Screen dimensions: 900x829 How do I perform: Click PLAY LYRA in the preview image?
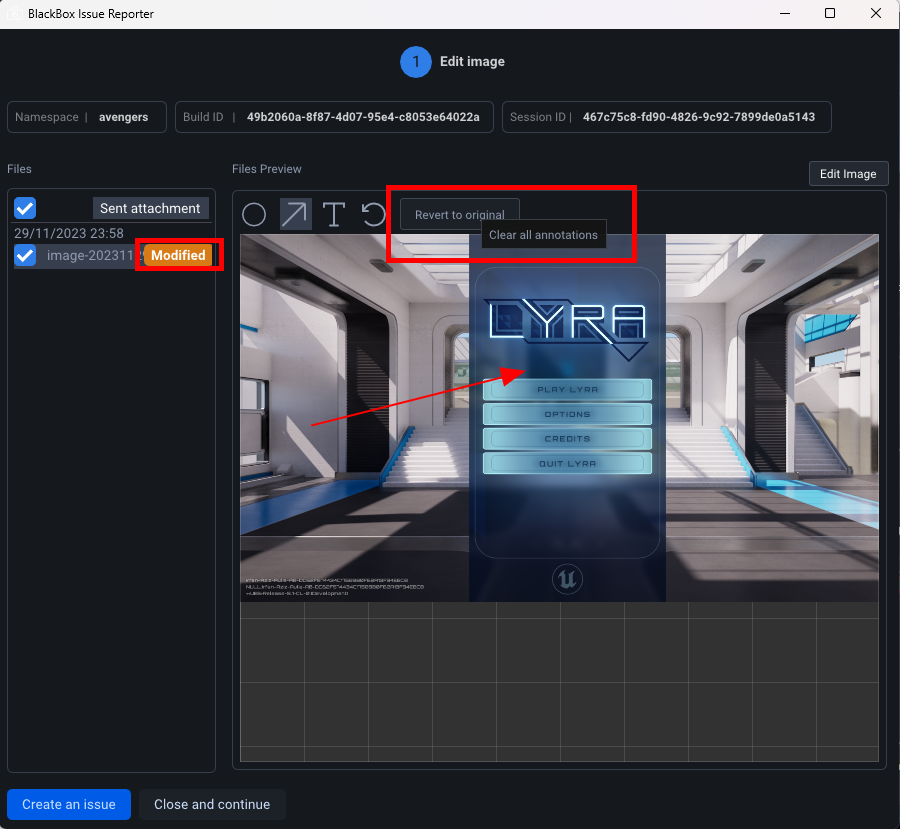click(x=567, y=389)
